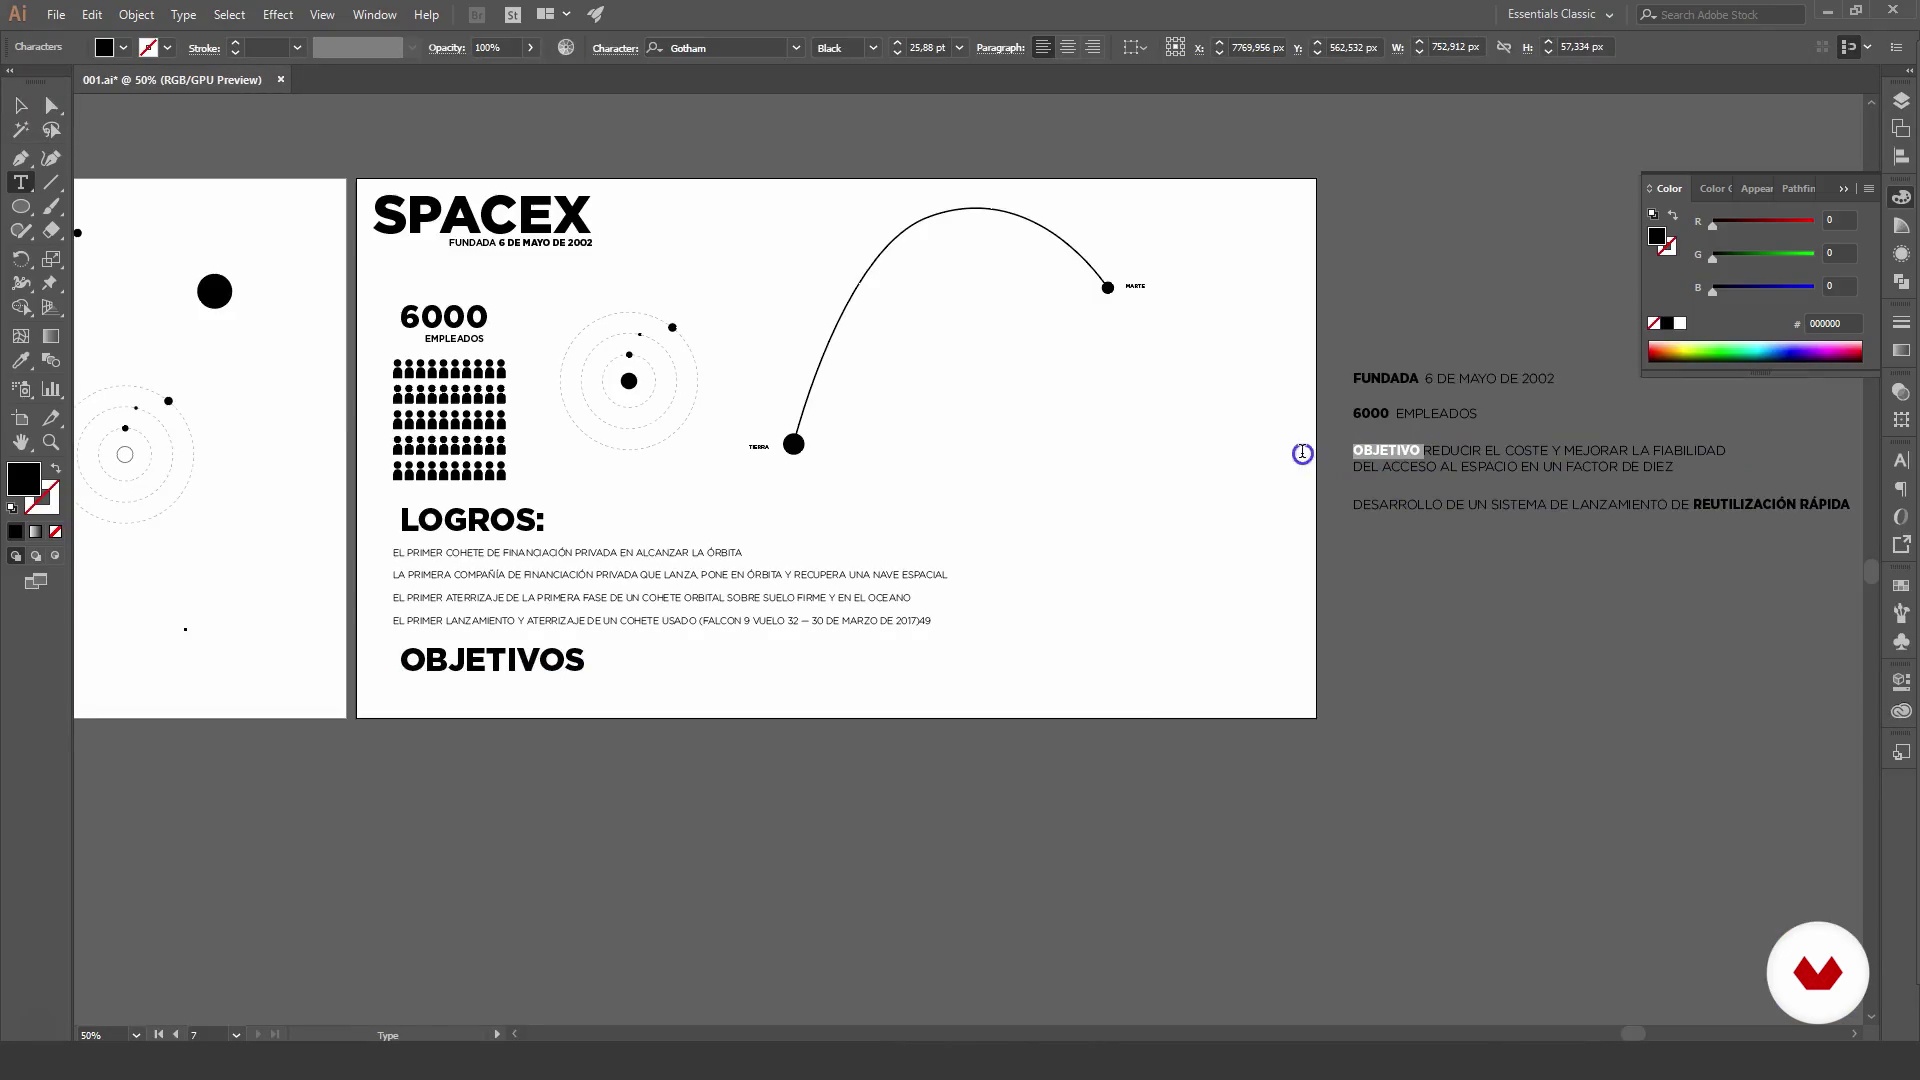The image size is (1920, 1080).
Task: Open the File menu
Action: click(56, 14)
